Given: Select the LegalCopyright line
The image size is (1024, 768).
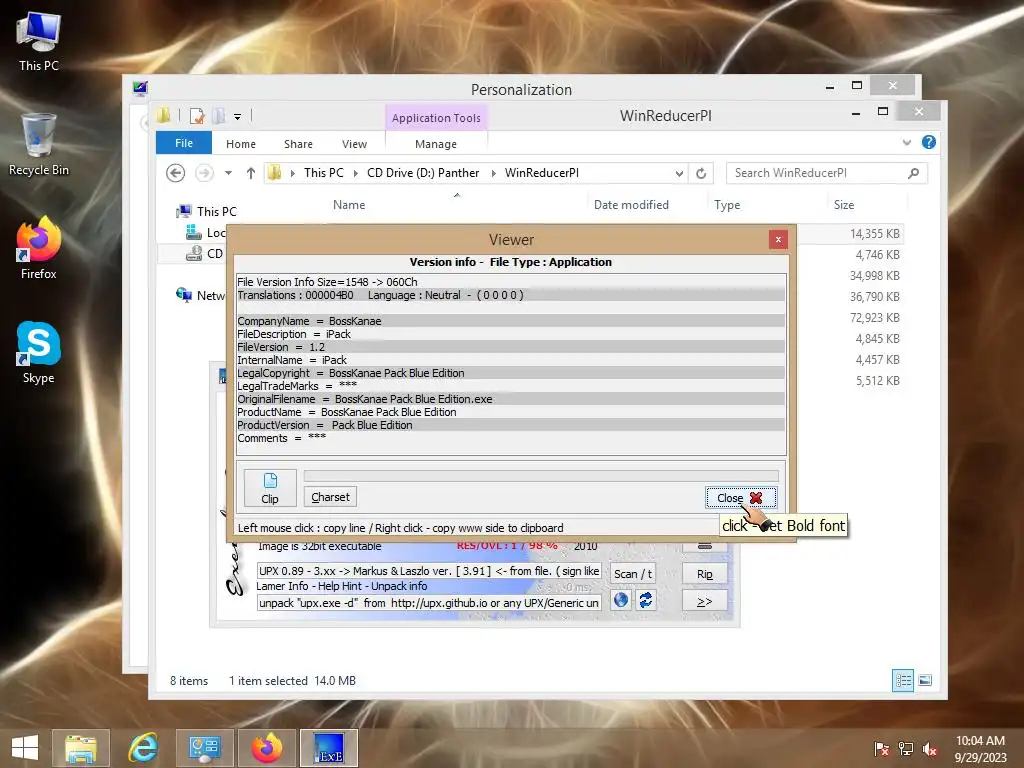Looking at the screenshot, I should 511,373.
